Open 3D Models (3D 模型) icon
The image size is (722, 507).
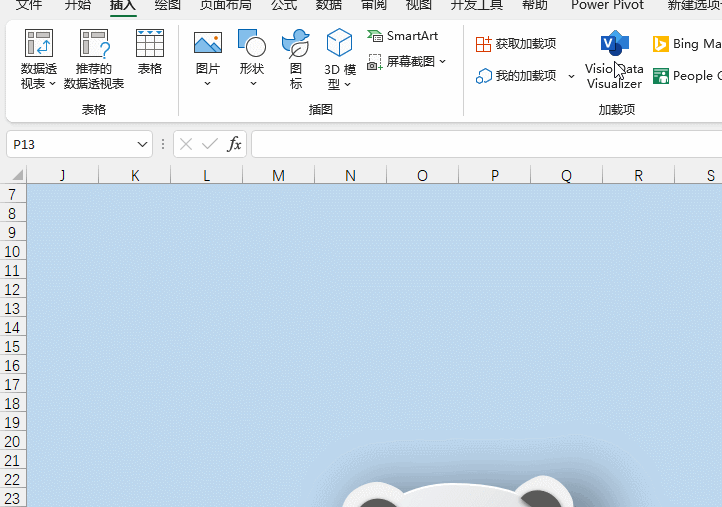(x=340, y=44)
